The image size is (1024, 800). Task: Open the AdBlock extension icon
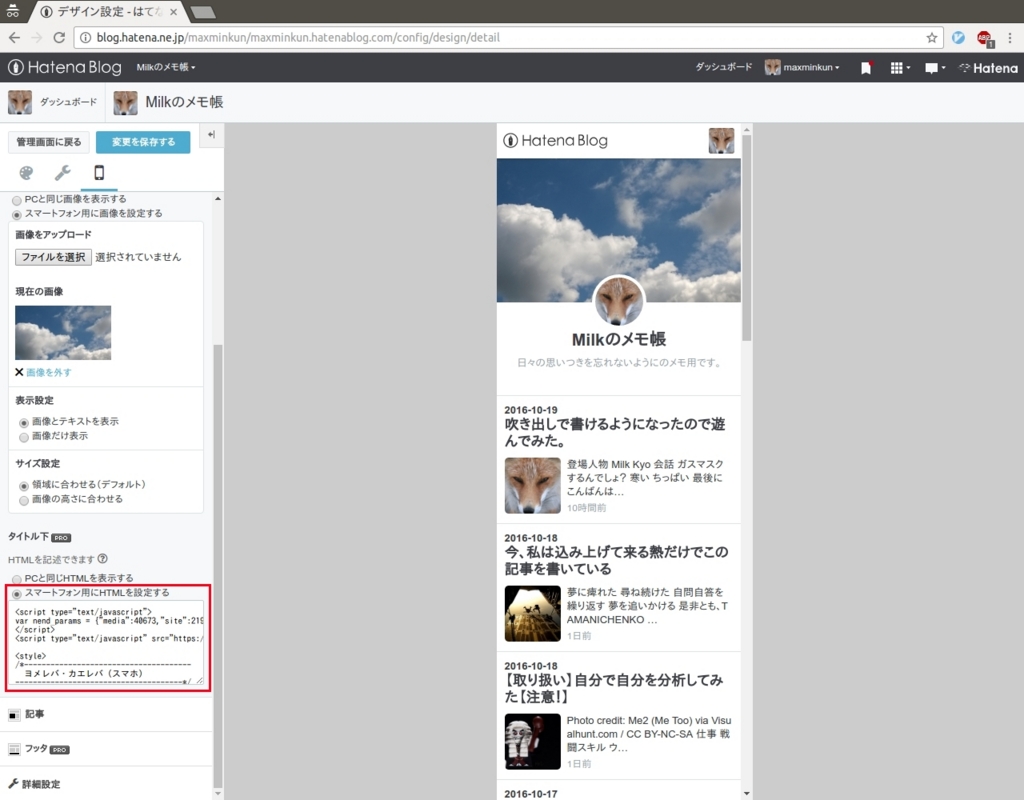(x=985, y=39)
